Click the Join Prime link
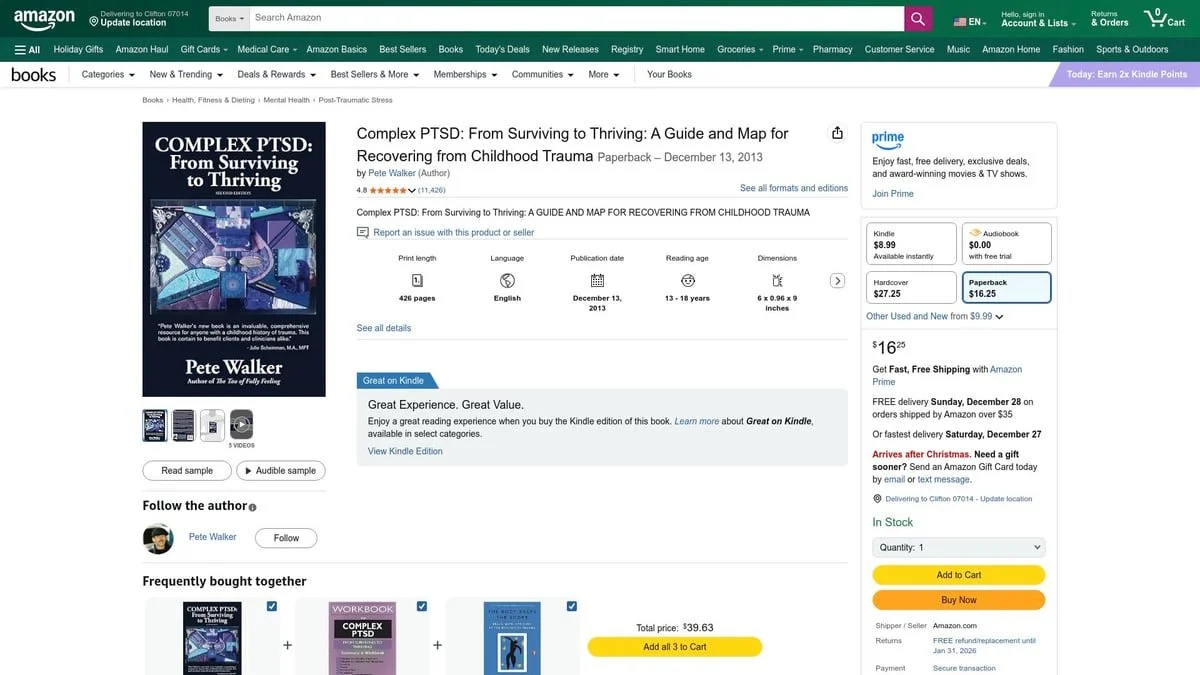 point(893,194)
